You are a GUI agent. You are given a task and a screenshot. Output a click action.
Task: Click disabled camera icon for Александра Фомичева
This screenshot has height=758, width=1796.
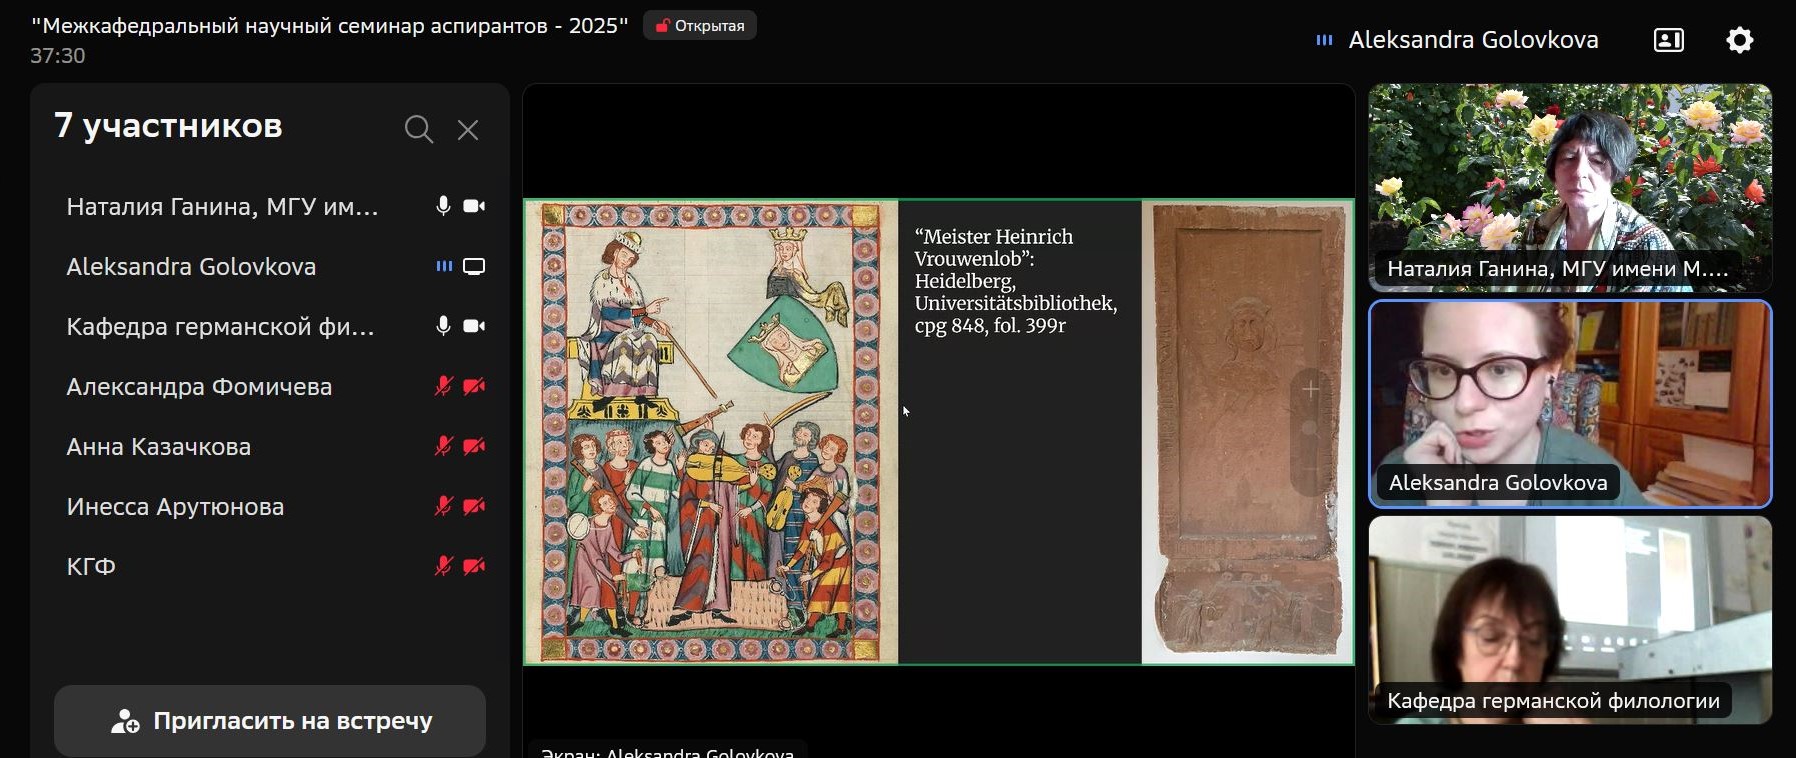click(x=474, y=386)
